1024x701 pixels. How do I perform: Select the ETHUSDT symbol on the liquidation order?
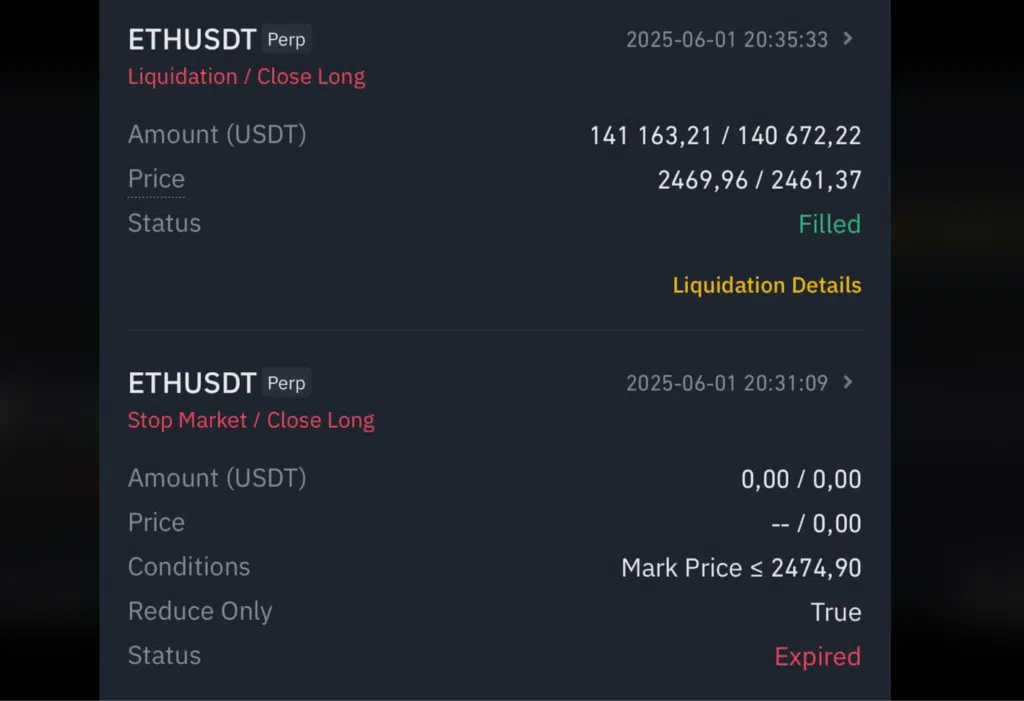191,40
